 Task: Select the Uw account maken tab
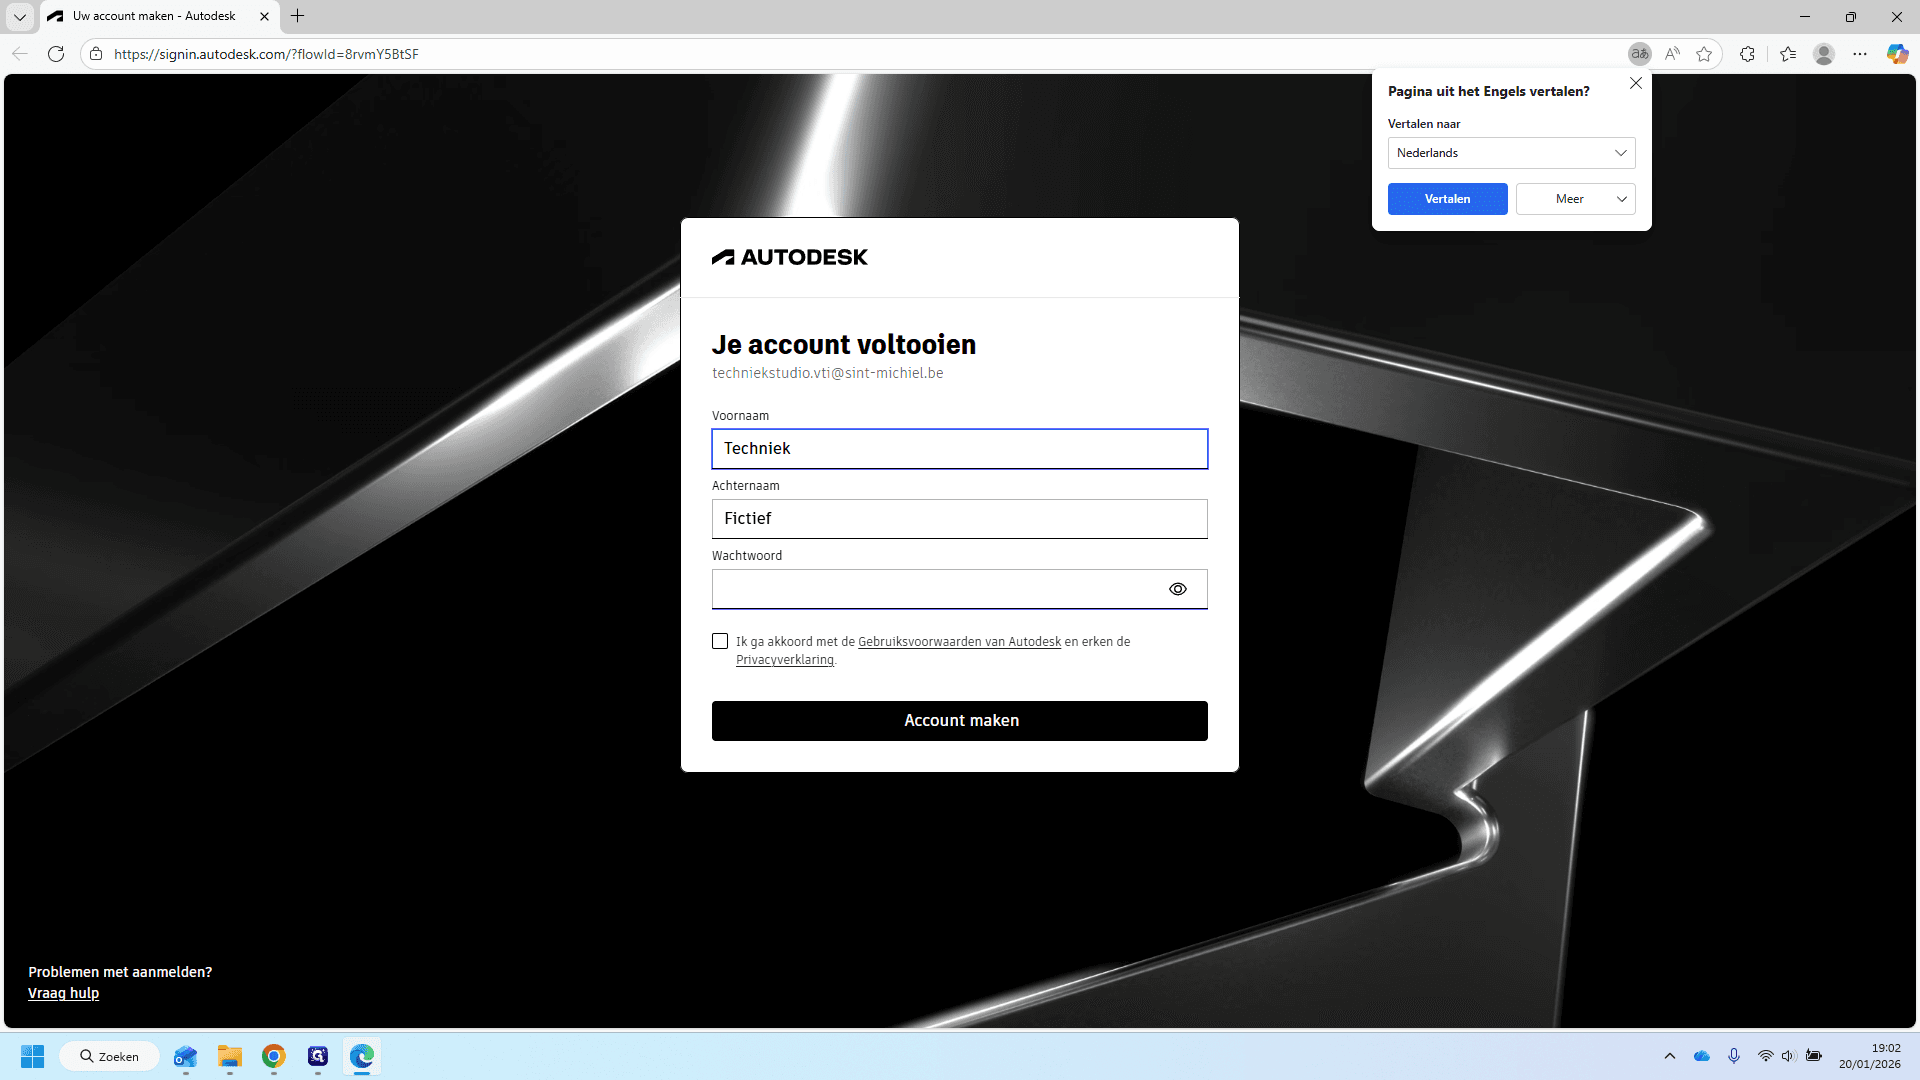pyautogui.click(x=155, y=17)
